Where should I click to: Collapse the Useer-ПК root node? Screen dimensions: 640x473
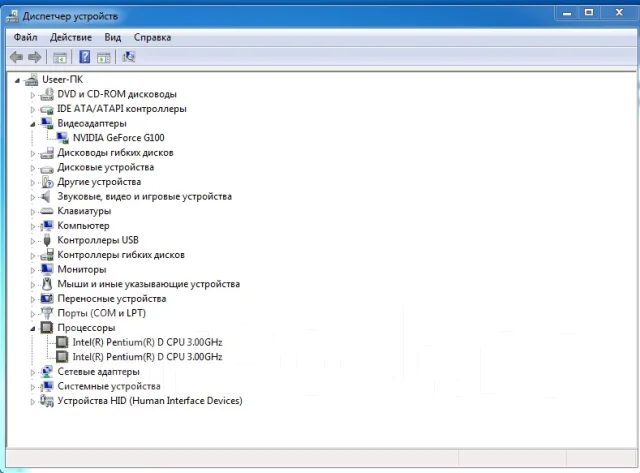(x=17, y=80)
